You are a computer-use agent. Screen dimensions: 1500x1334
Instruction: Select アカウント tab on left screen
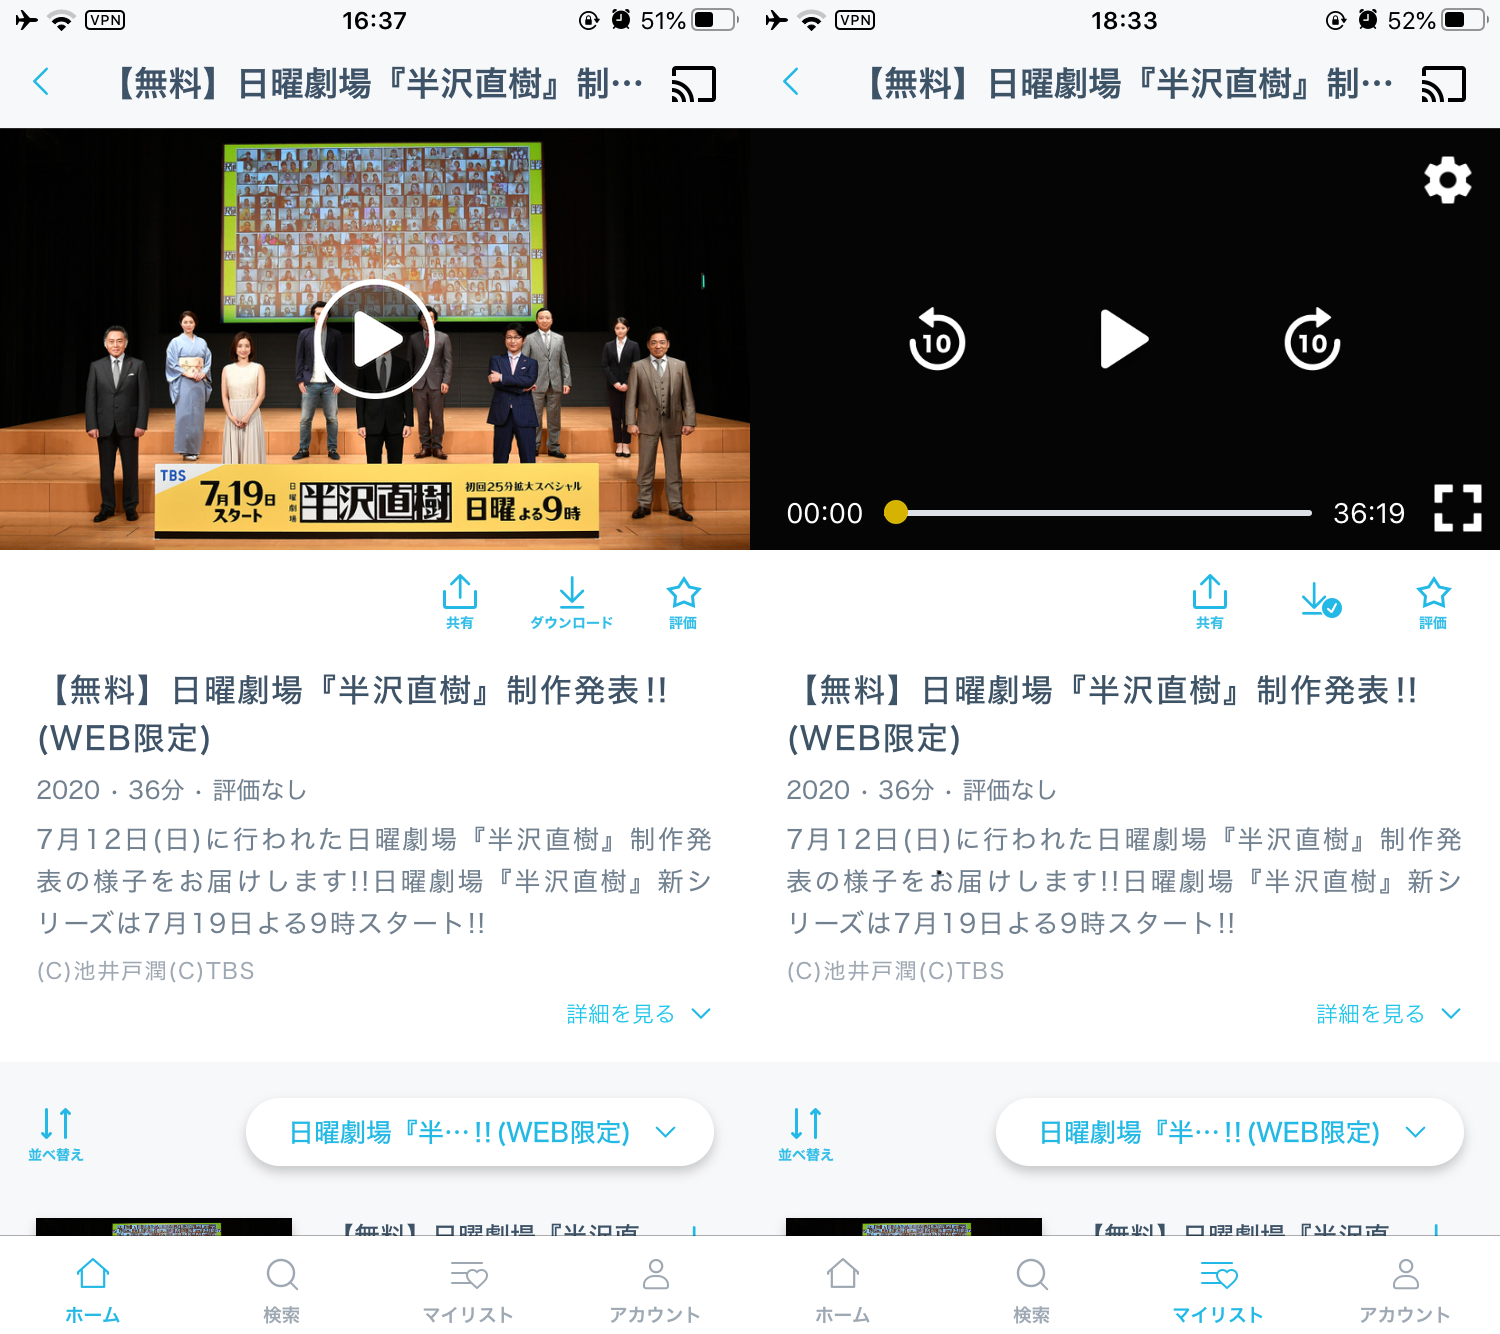point(655,1290)
